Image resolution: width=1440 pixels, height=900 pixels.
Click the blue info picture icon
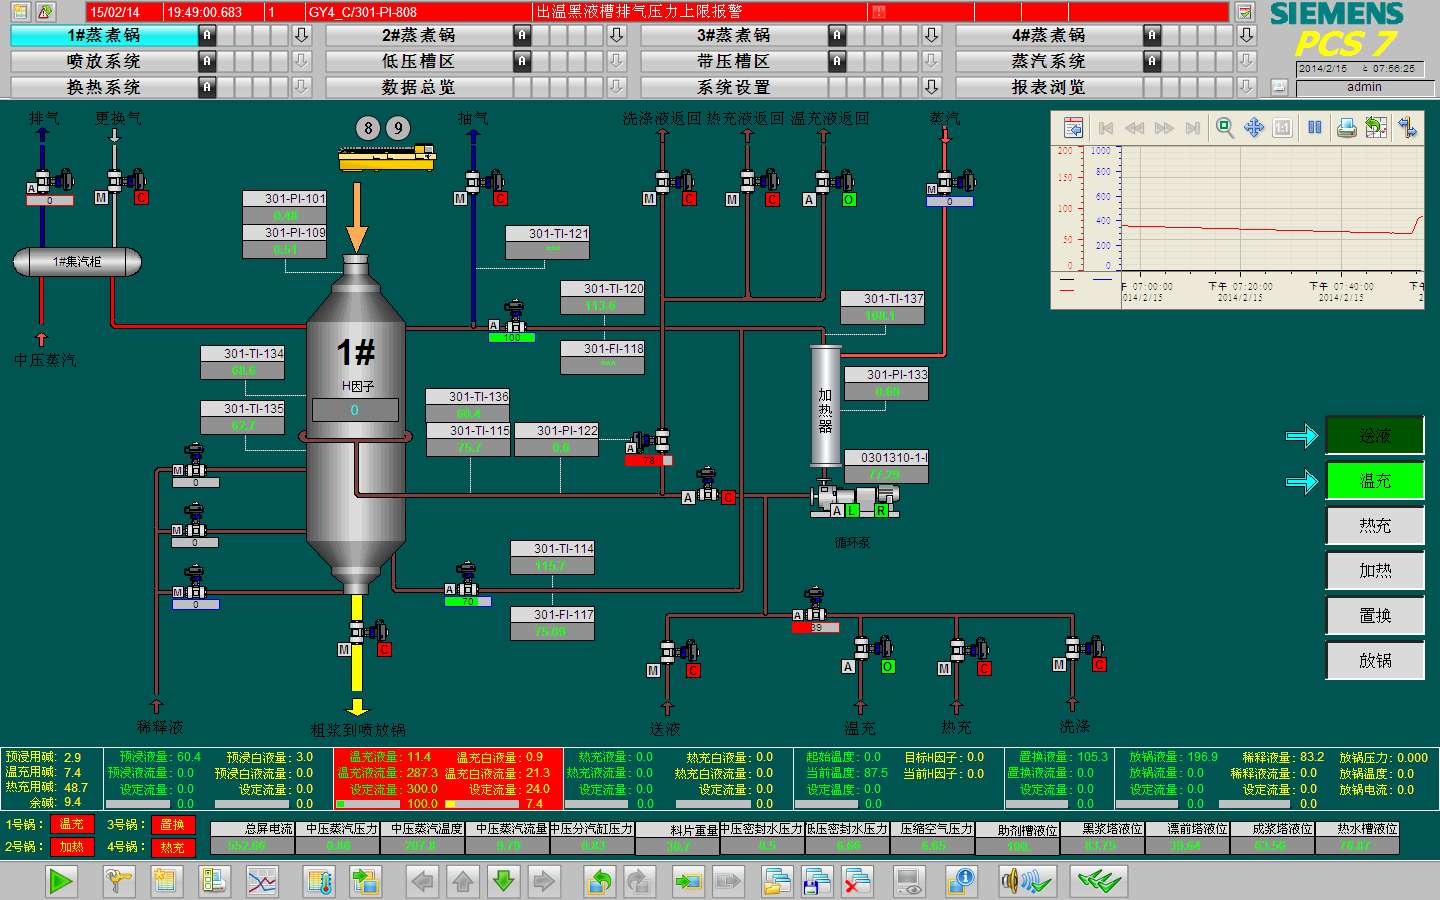(x=961, y=881)
